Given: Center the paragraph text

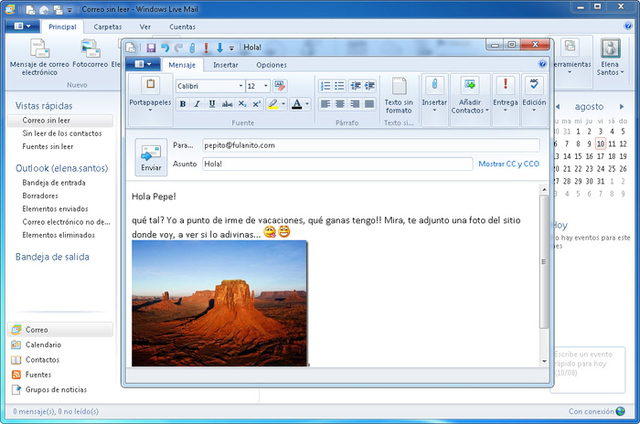Looking at the screenshot, I should pos(340,104).
